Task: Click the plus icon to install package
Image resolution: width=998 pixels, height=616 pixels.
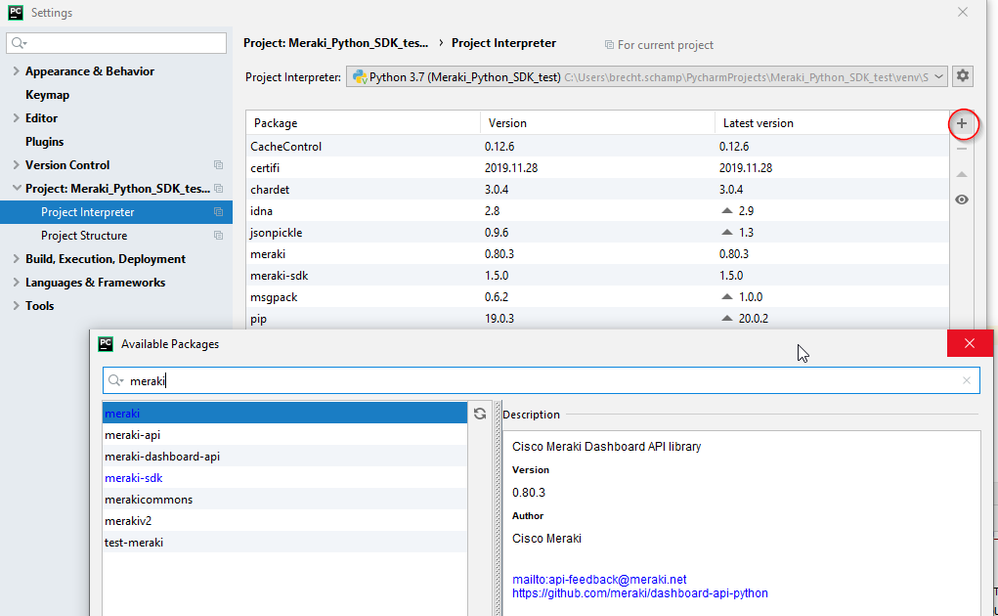Action: pyautogui.click(x=962, y=123)
